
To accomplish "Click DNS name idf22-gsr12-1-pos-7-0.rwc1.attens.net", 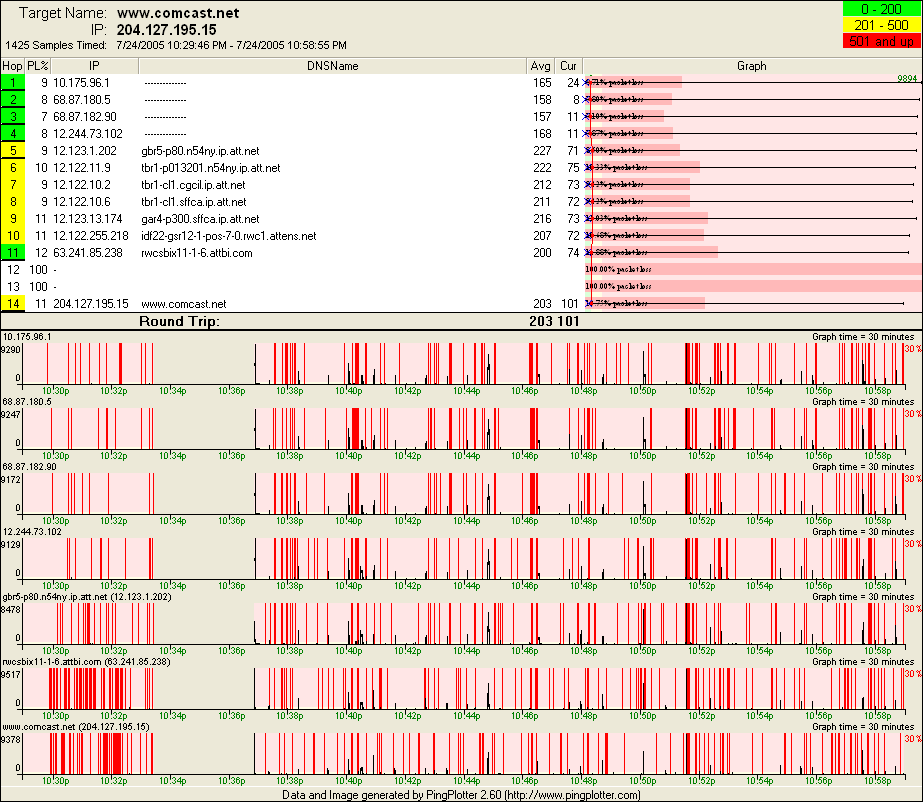I will pos(228,236).
